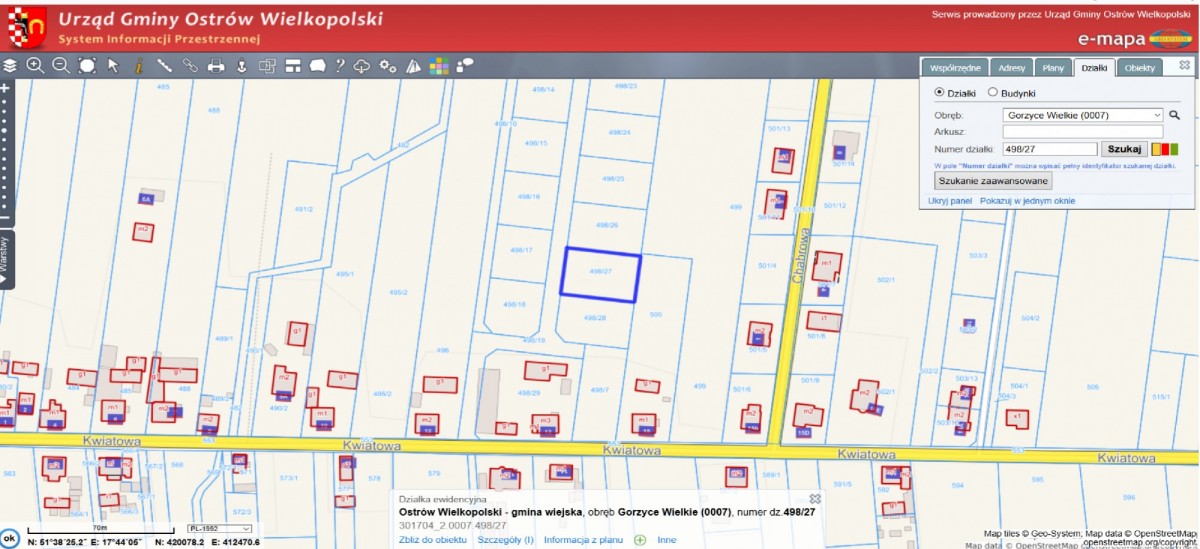Open the gears settings icon

(x=388, y=67)
